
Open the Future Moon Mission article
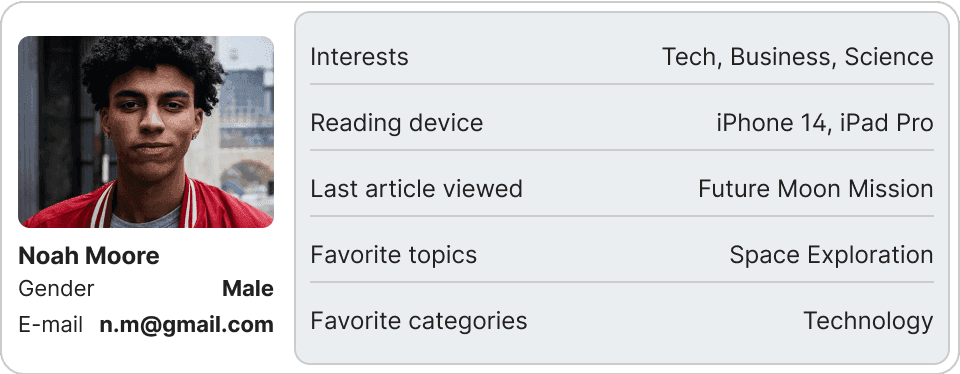click(816, 189)
